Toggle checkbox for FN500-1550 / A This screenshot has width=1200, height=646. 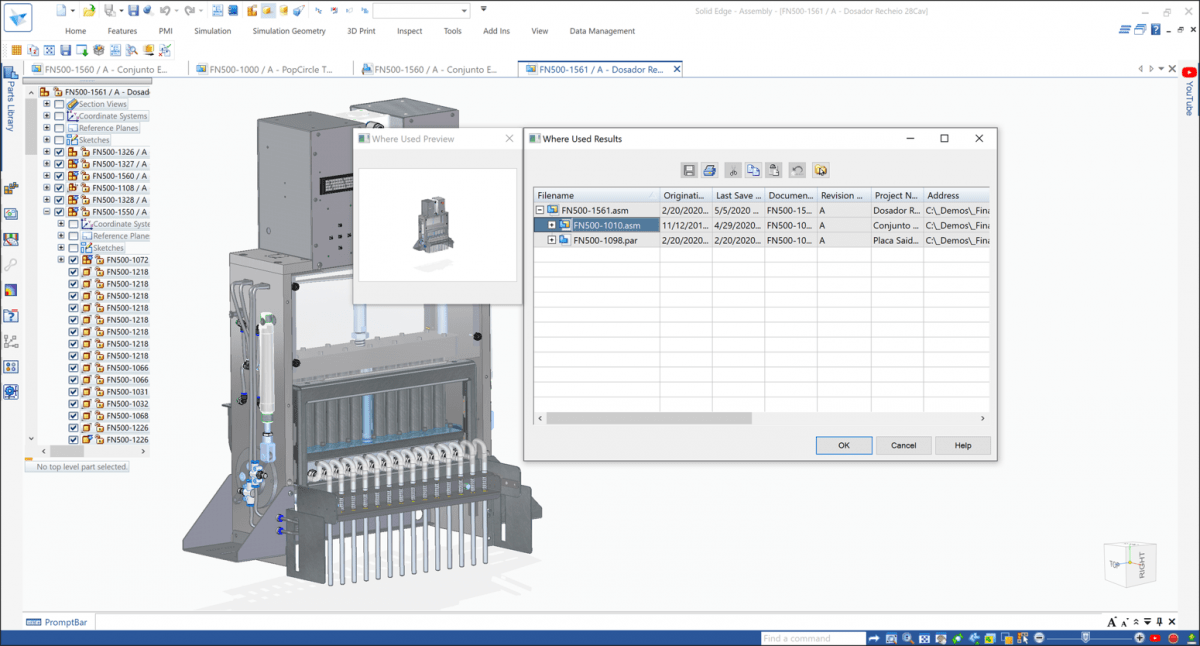point(59,212)
